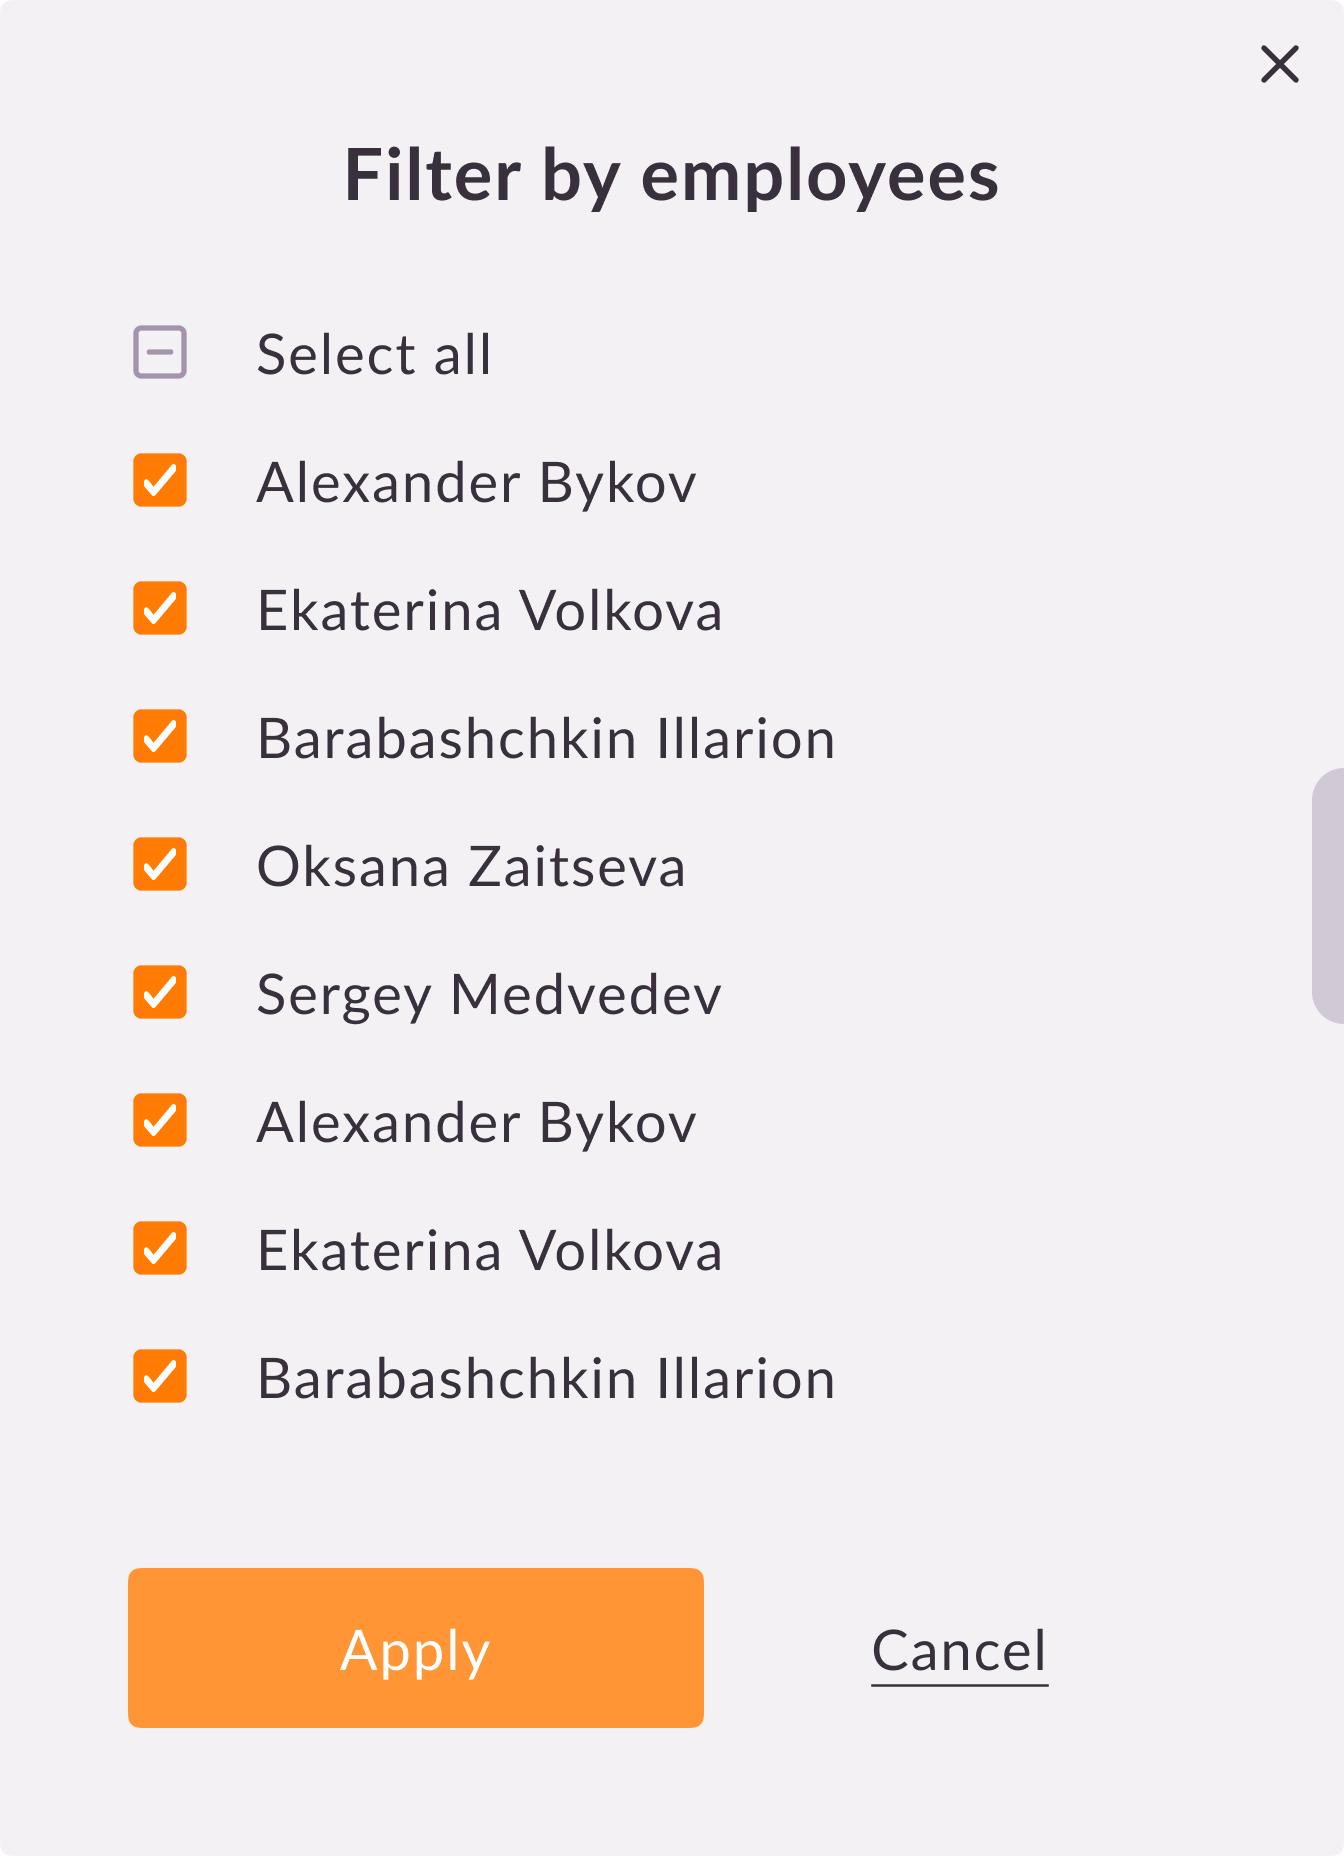Click the Oksana Zaitseva name label
The height and width of the screenshot is (1856, 1344).
pos(471,867)
